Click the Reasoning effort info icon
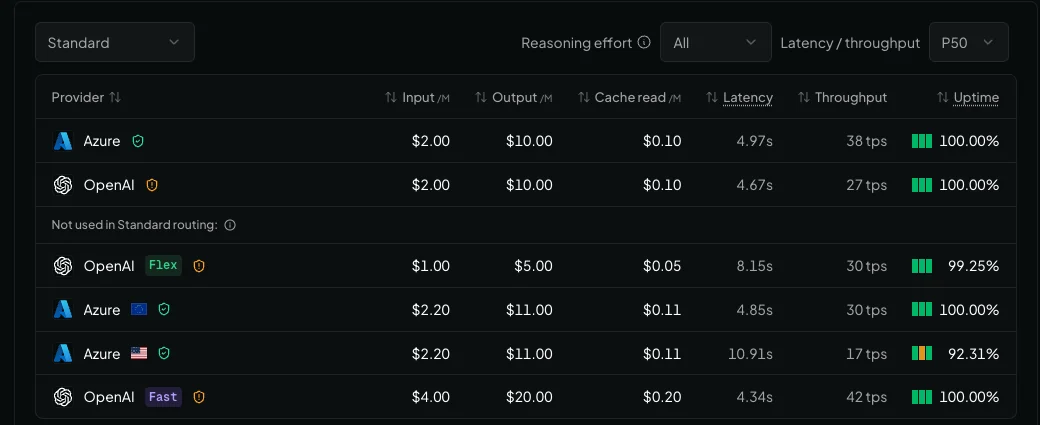Screen dimensions: 1040x425 tap(643, 42)
